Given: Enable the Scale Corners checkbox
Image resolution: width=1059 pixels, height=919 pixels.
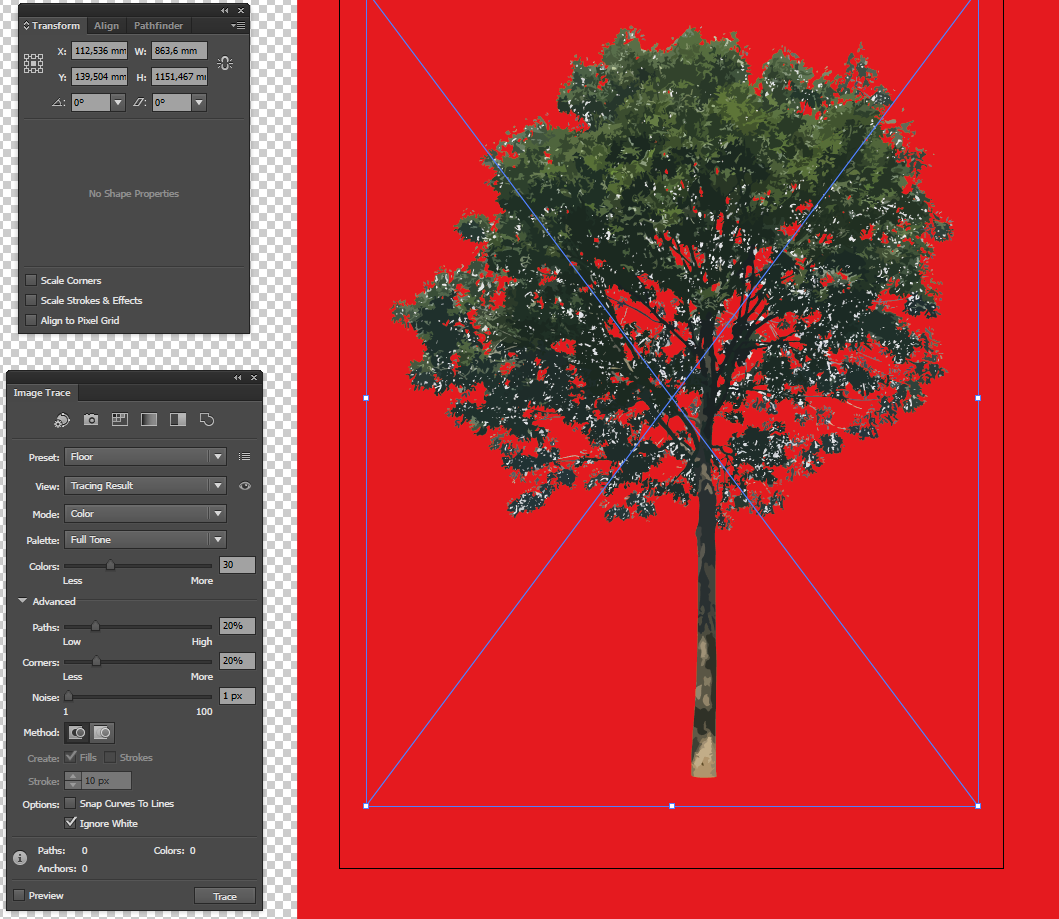Looking at the screenshot, I should pyautogui.click(x=31, y=280).
